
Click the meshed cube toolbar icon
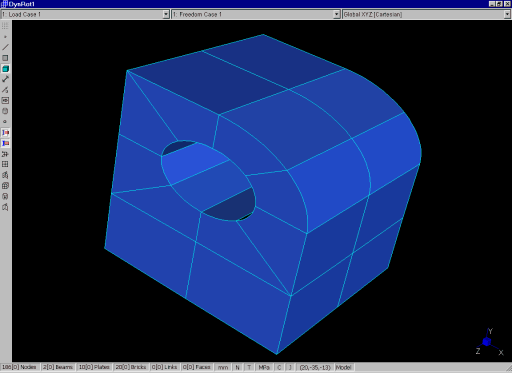(5, 186)
